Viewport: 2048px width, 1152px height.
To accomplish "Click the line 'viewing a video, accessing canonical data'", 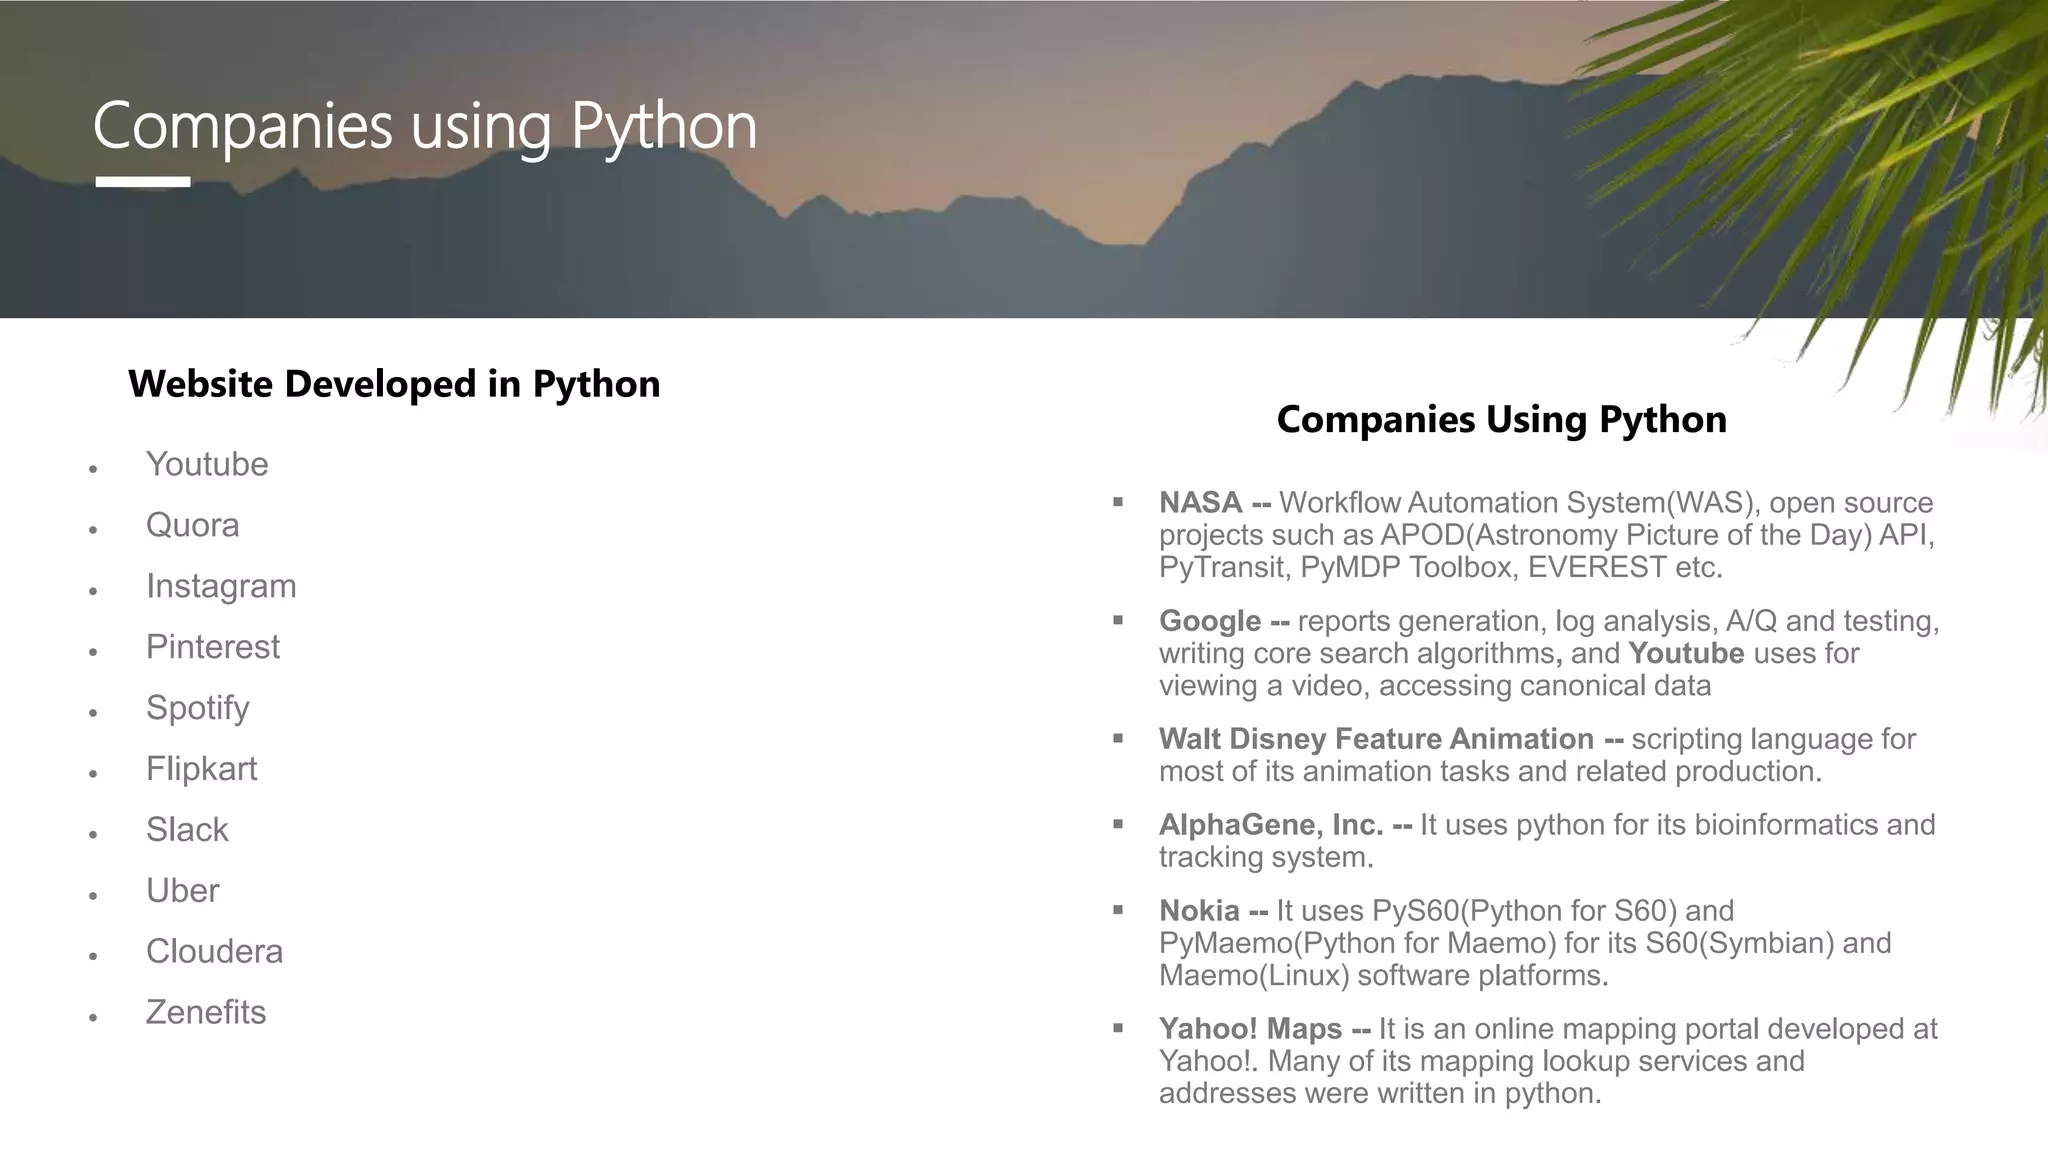I will coord(1435,686).
